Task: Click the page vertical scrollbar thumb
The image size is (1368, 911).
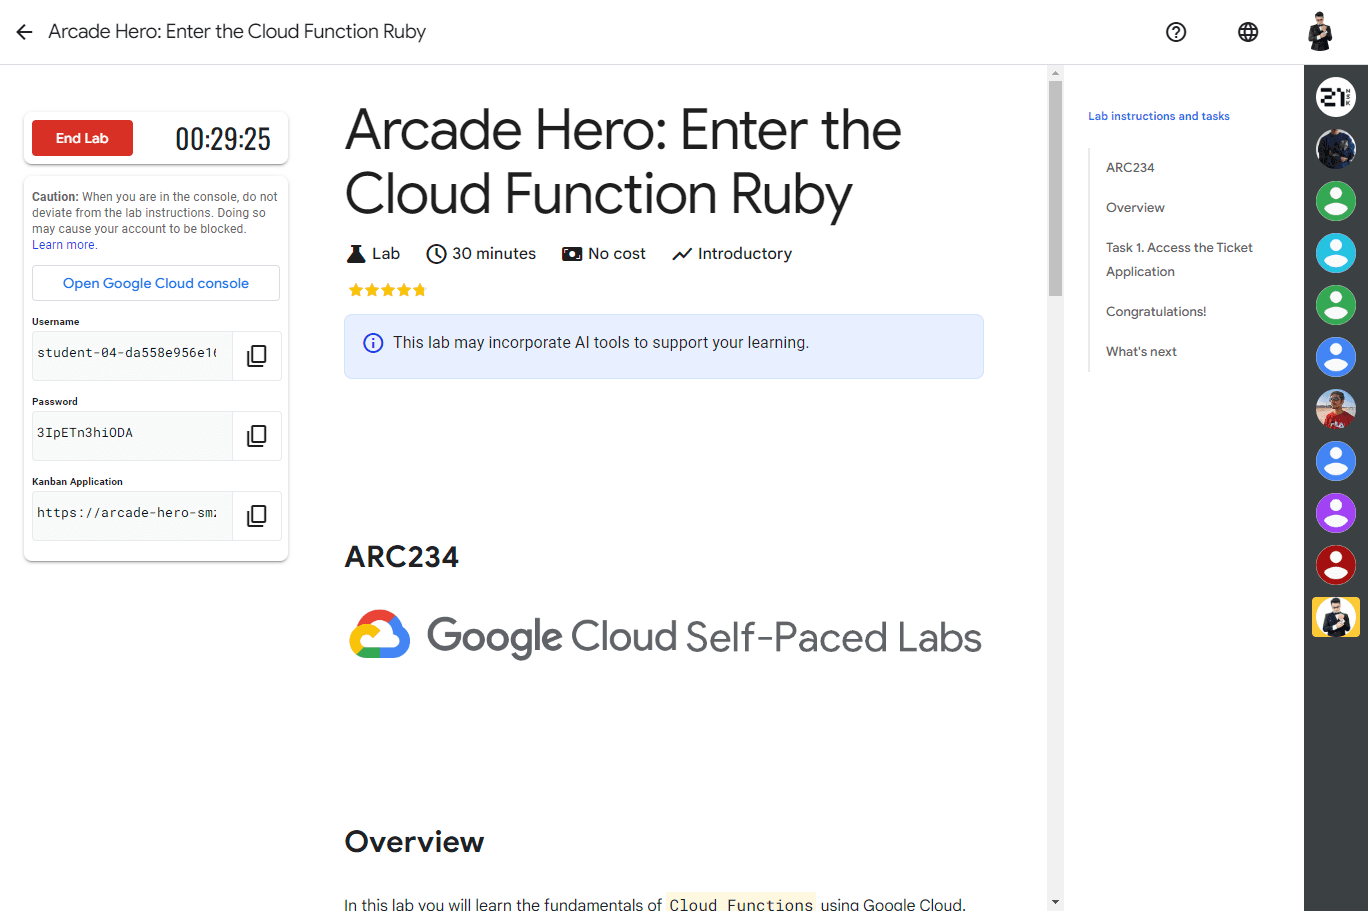Action: (1055, 188)
